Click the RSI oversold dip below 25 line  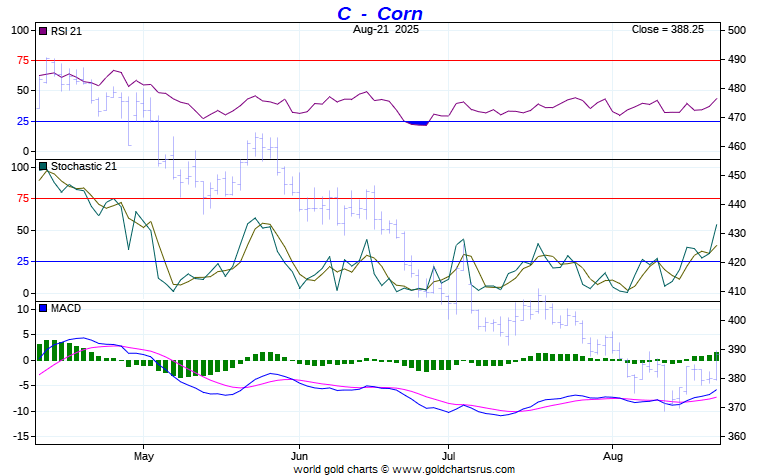tap(416, 124)
